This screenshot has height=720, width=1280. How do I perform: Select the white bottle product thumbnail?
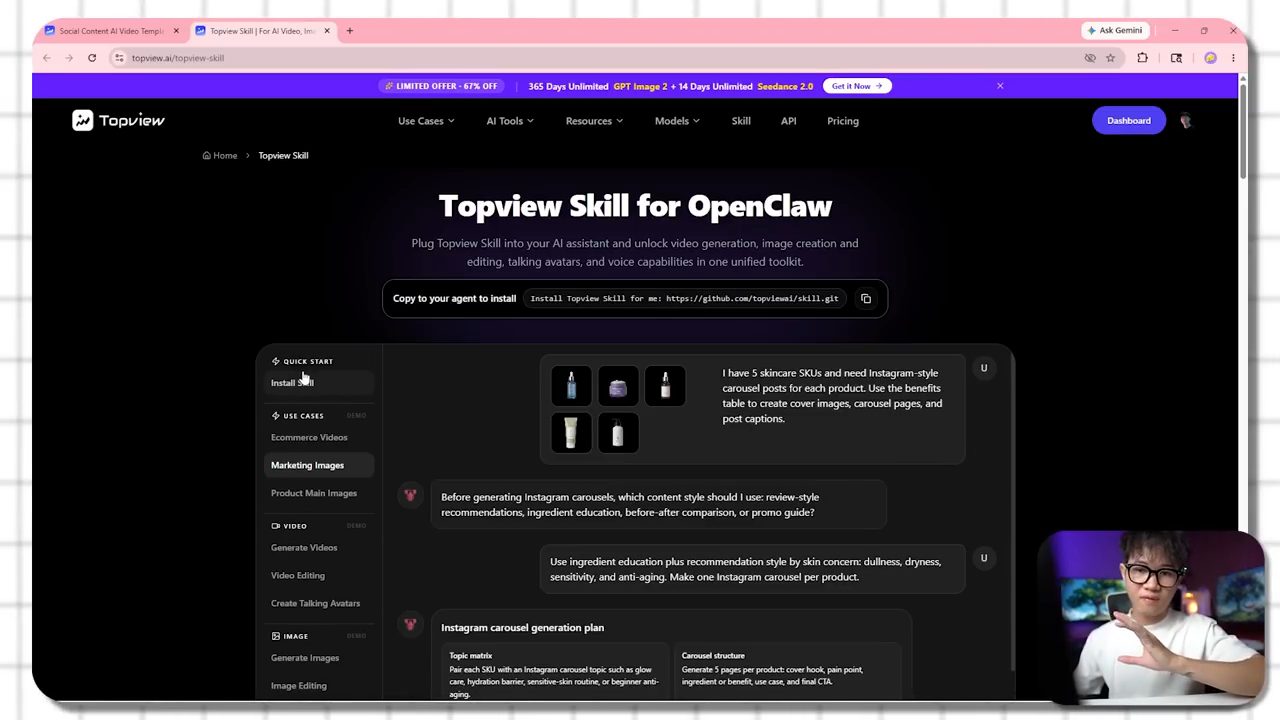point(618,433)
